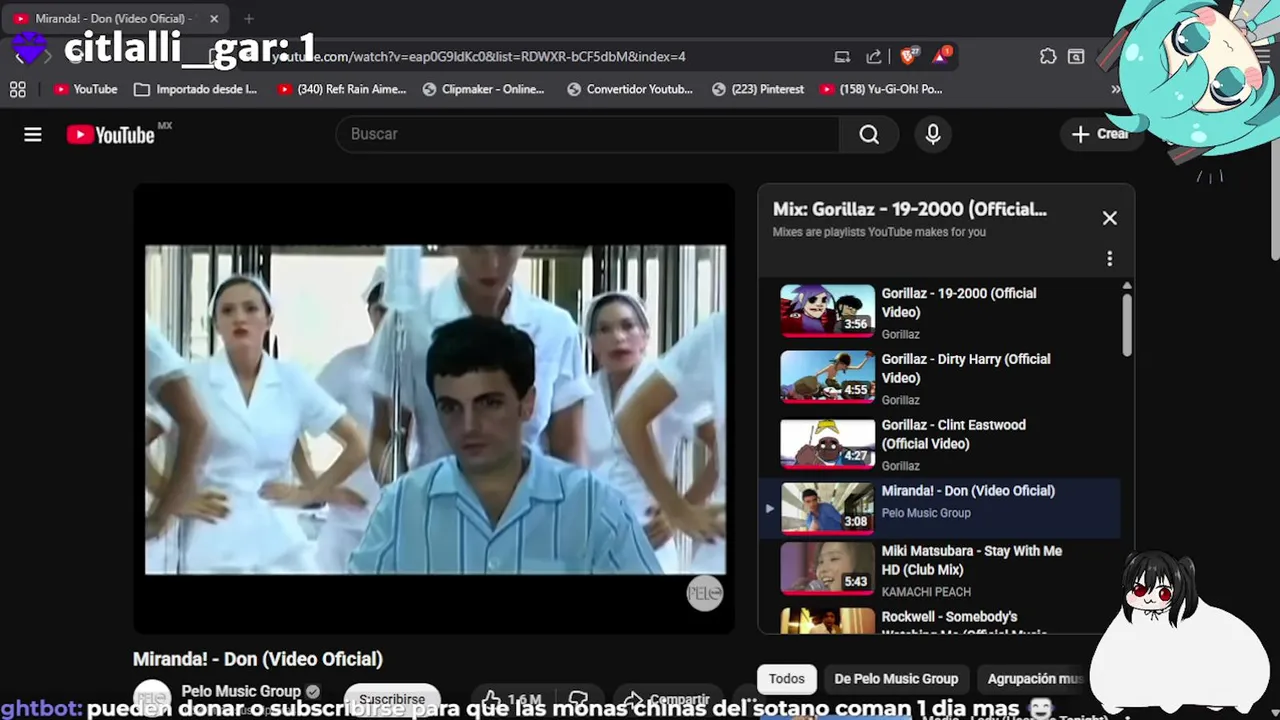Open the Yu-Gi-Oh! Po bookmark

point(881,89)
